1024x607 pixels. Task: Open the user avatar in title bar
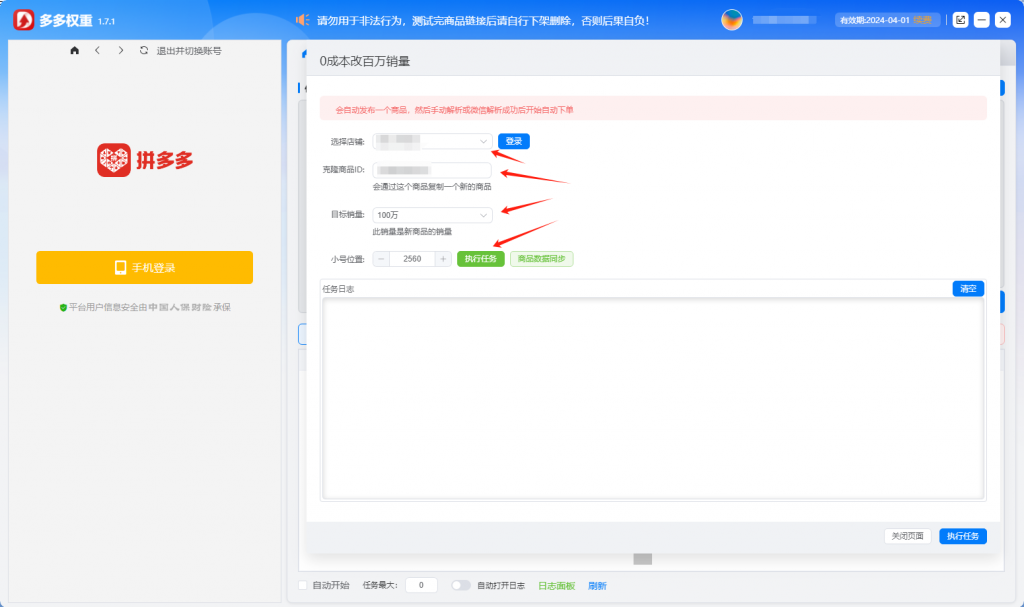pos(731,20)
